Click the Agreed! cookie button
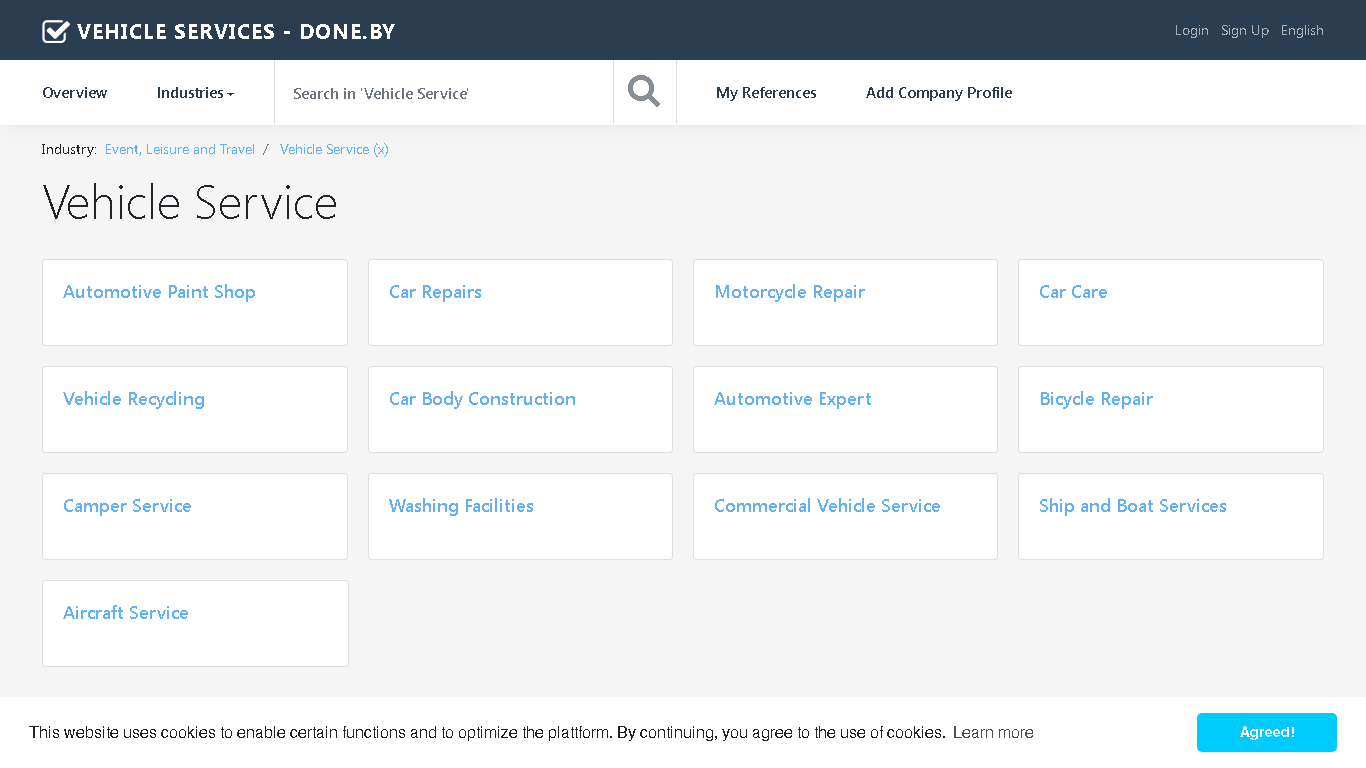This screenshot has width=1366, height=768. (x=1267, y=732)
